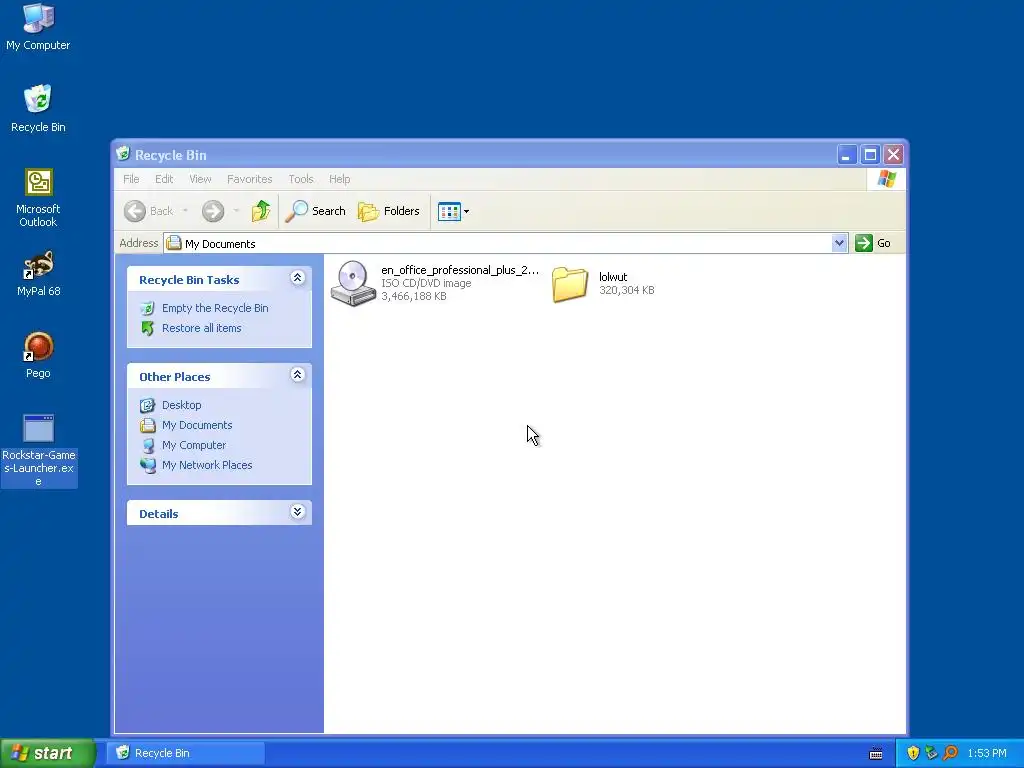Open the Back history dropdown arrow
The width and height of the screenshot is (1024, 768).
(x=185, y=211)
